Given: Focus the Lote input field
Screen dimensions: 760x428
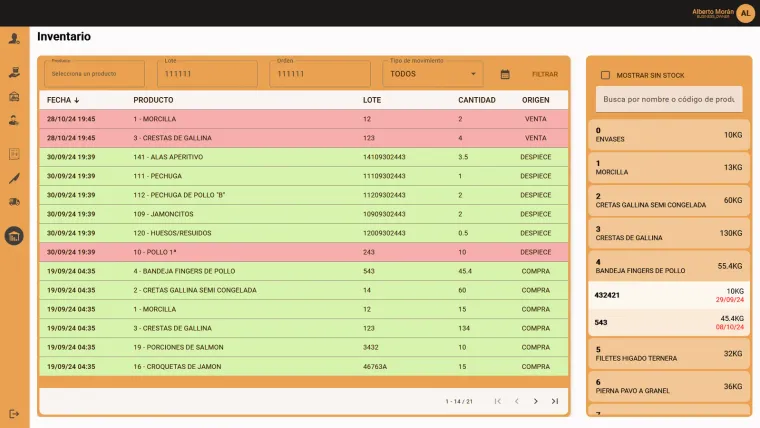Looking at the screenshot, I should [x=207, y=74].
